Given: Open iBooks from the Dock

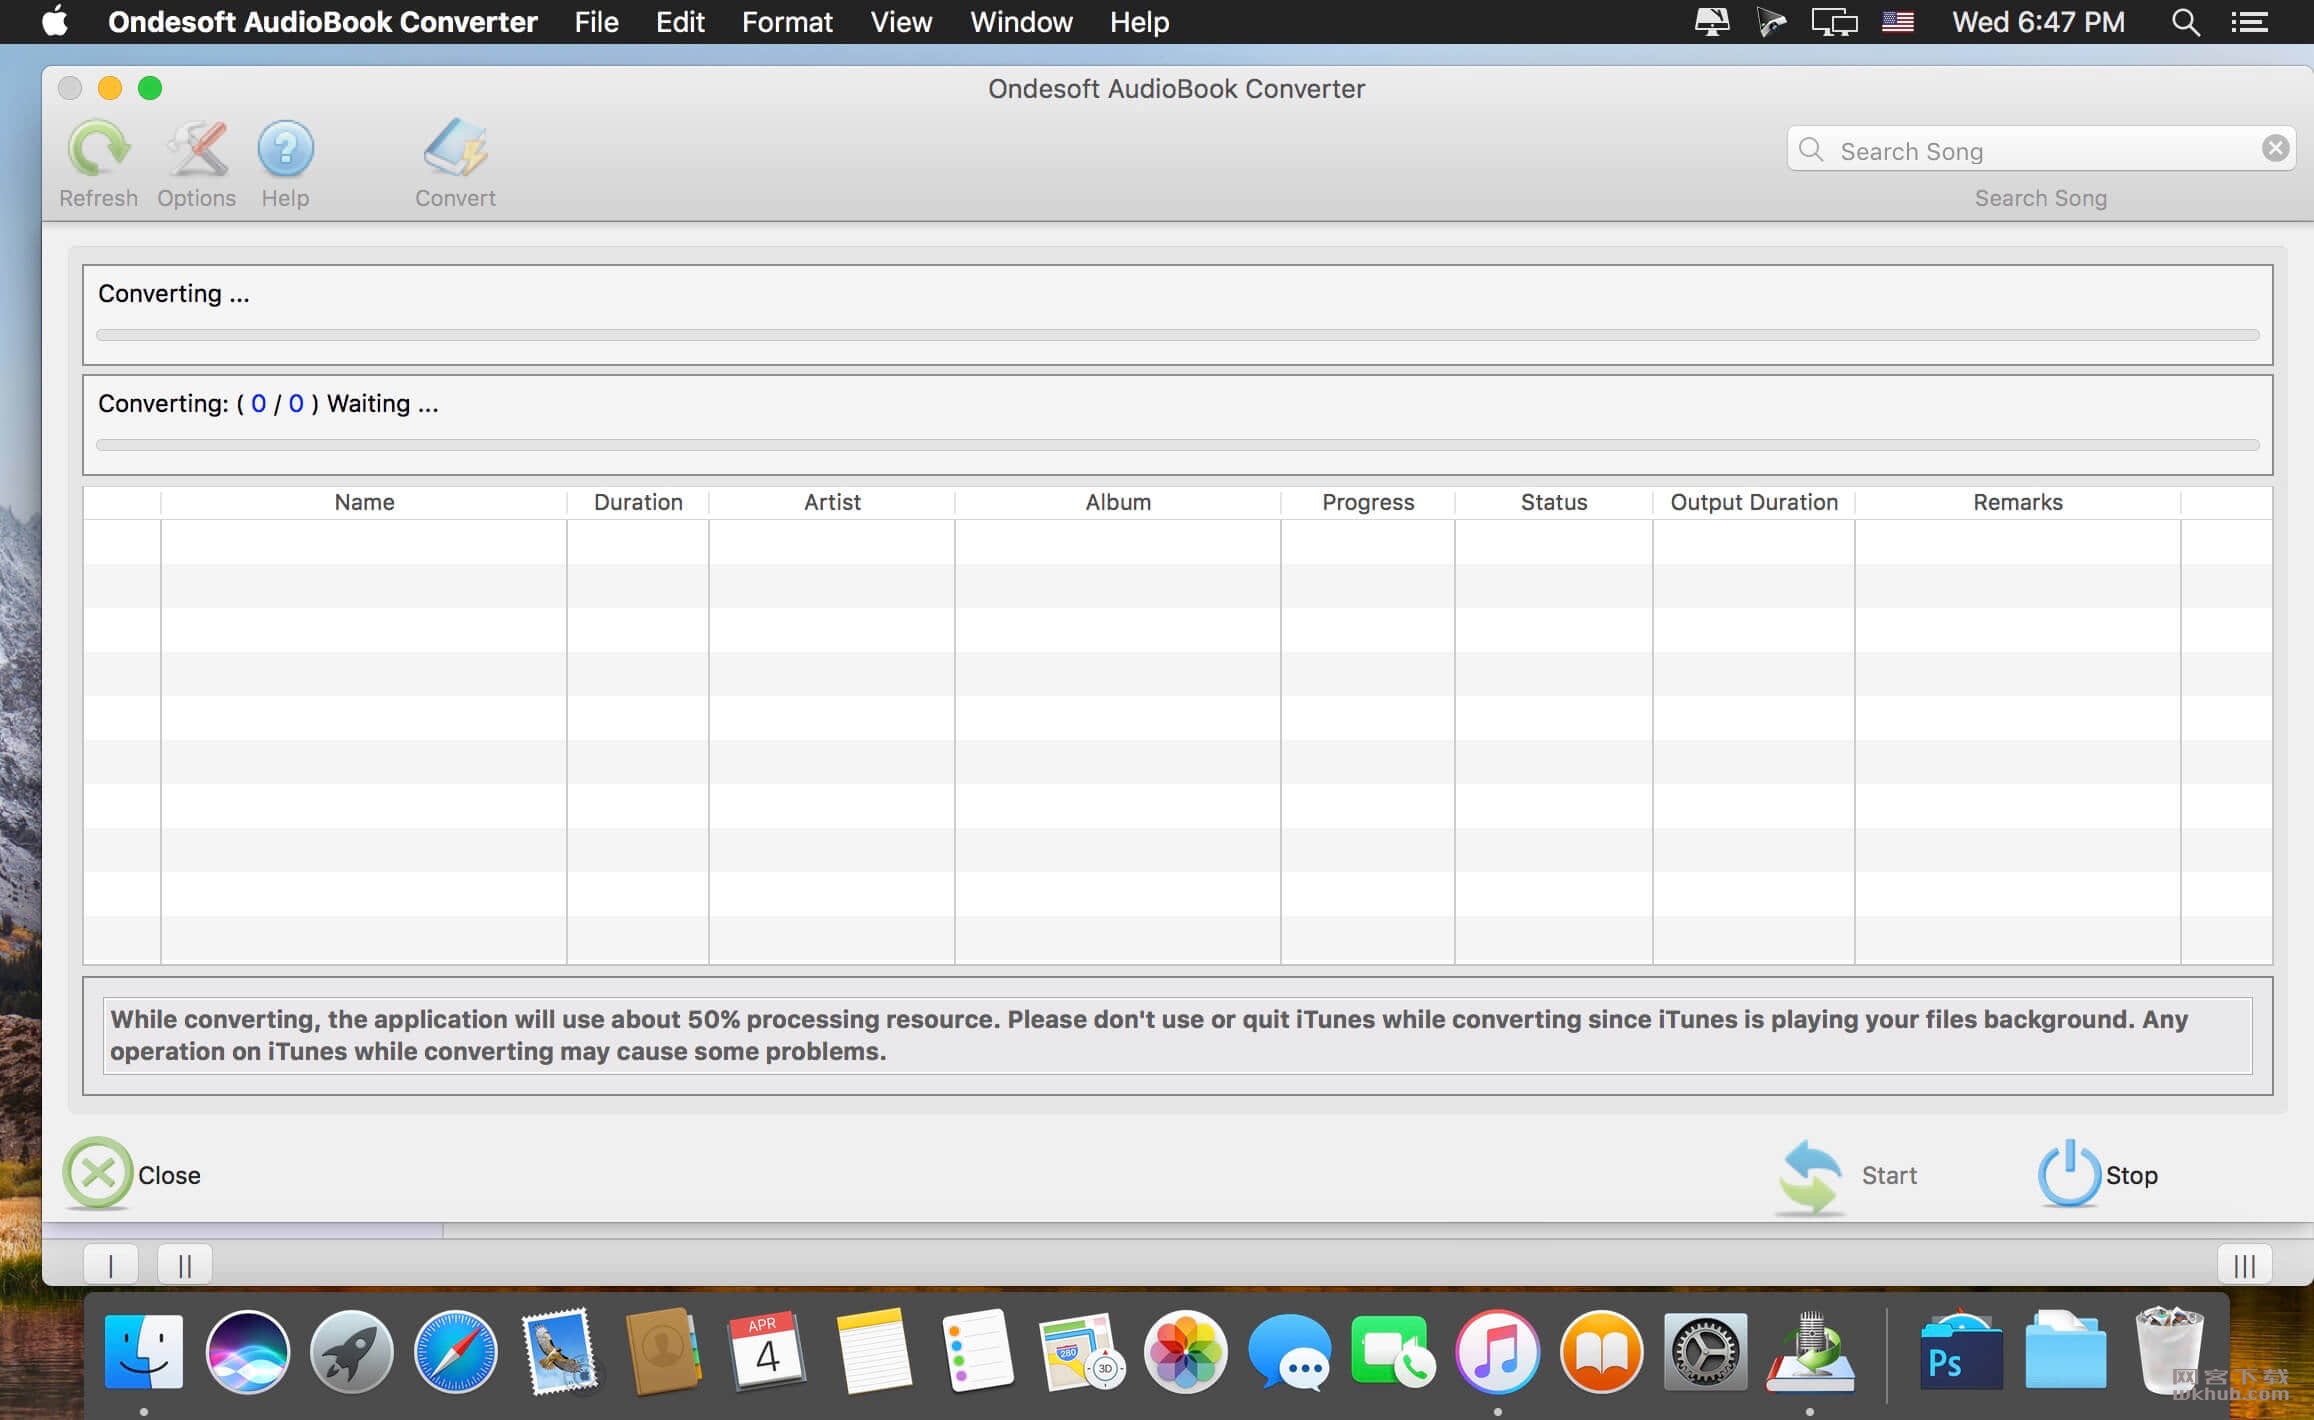Looking at the screenshot, I should (x=1601, y=1352).
